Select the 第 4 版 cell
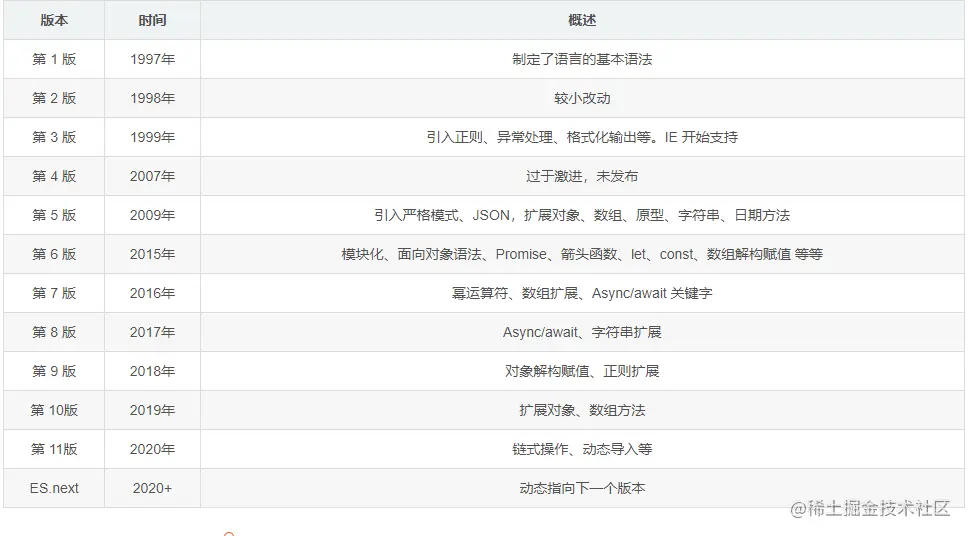 pyautogui.click(x=54, y=176)
